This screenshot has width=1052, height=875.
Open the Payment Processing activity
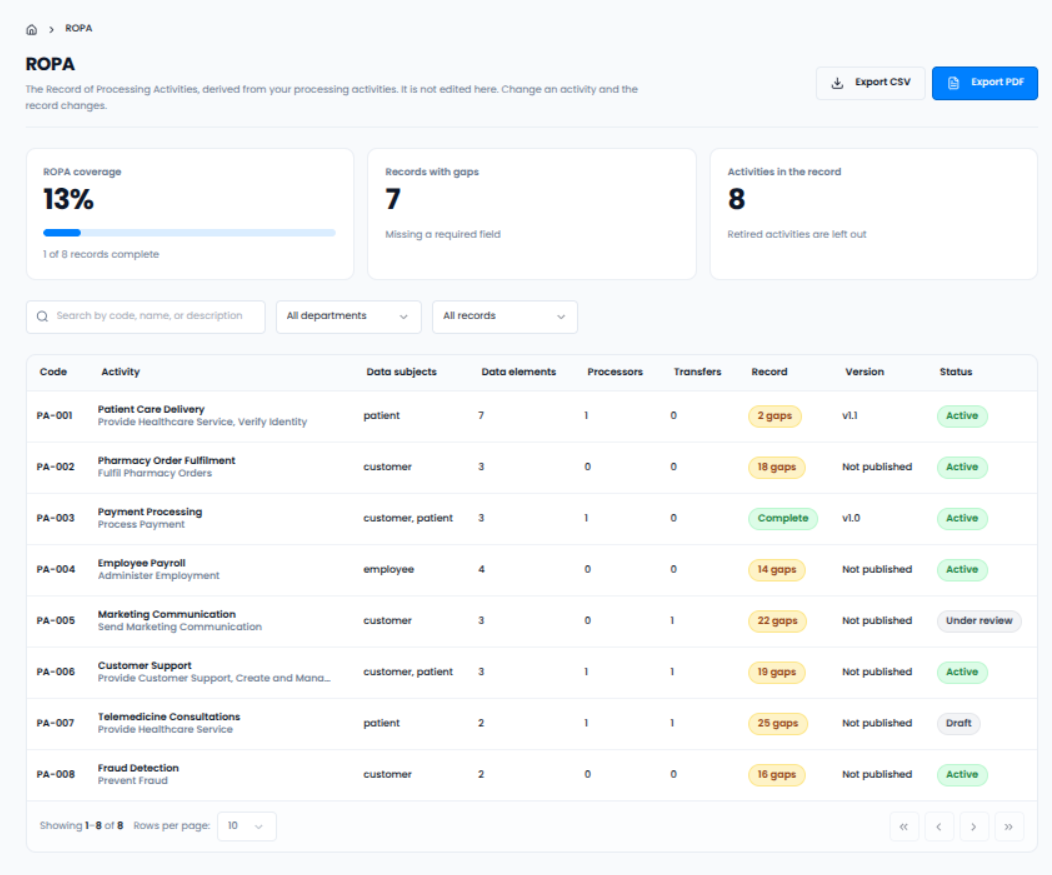150,512
